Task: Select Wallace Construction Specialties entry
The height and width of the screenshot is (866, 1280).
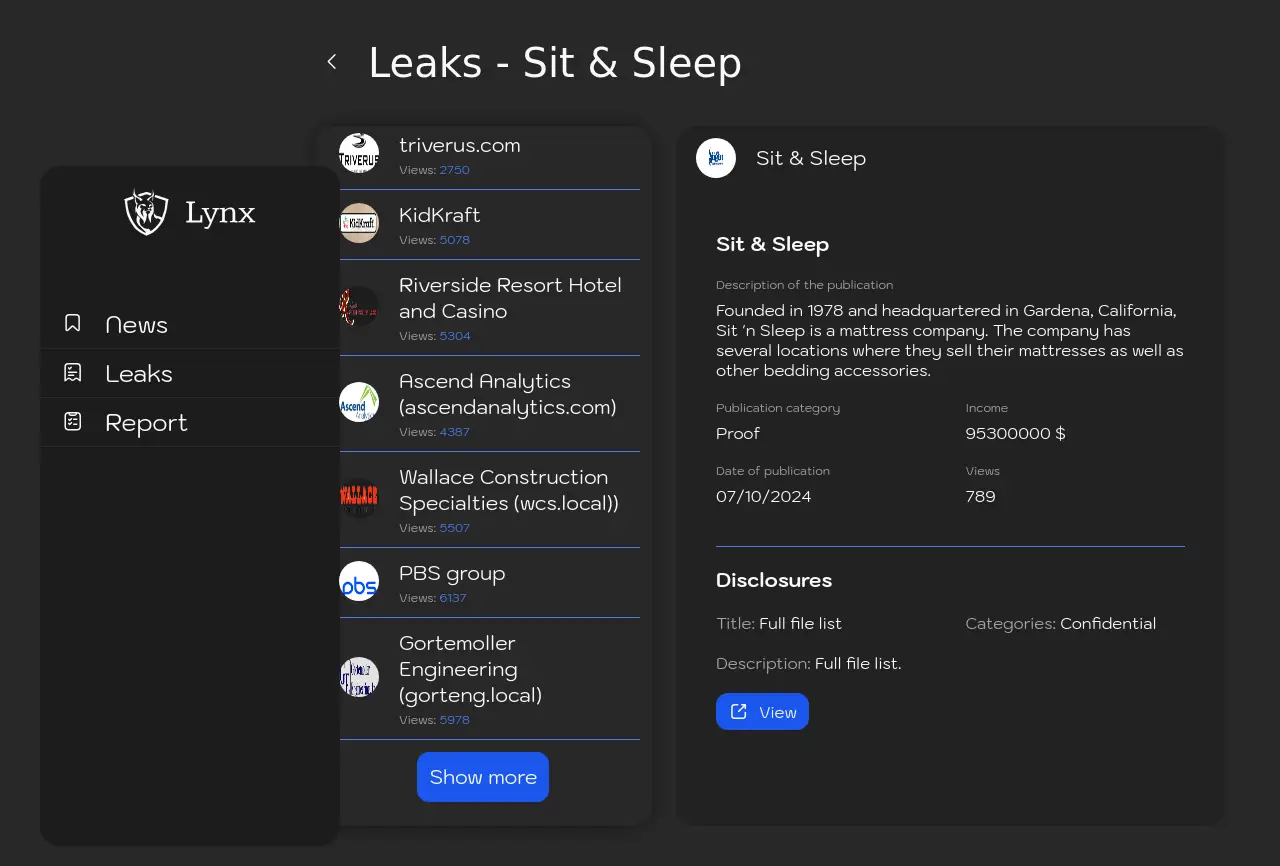Action: [x=508, y=490]
